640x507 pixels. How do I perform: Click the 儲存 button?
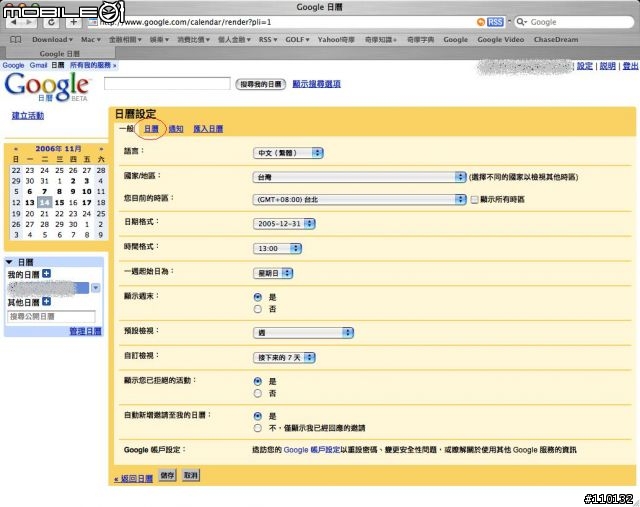(x=167, y=475)
